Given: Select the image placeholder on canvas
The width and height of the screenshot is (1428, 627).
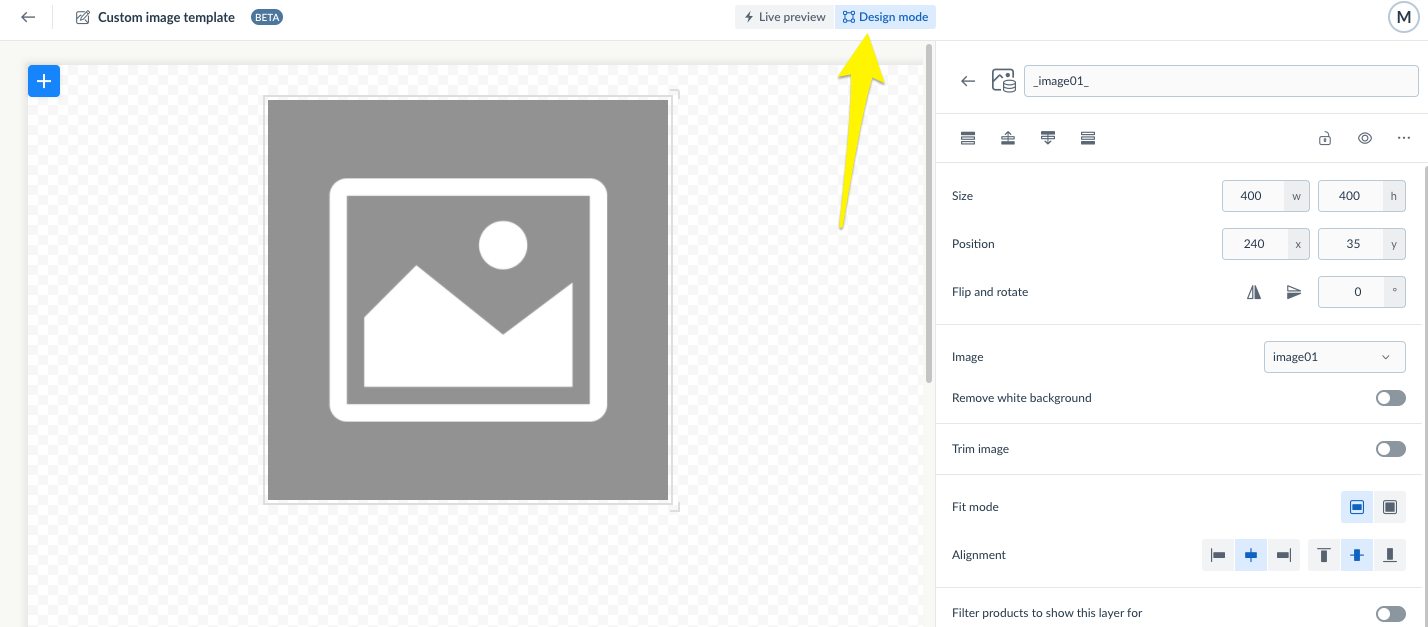Looking at the screenshot, I should [468, 300].
